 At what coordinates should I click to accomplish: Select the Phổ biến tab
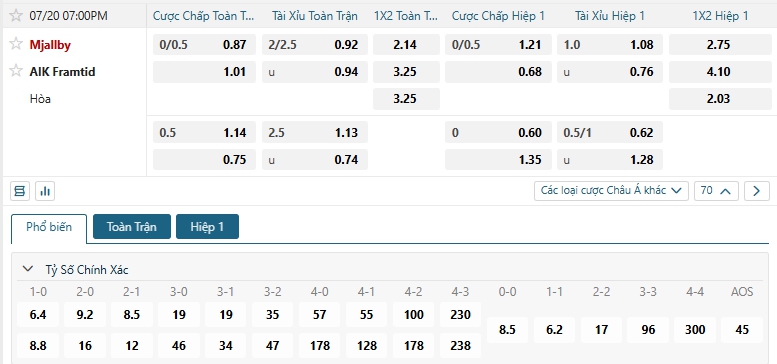(49, 228)
